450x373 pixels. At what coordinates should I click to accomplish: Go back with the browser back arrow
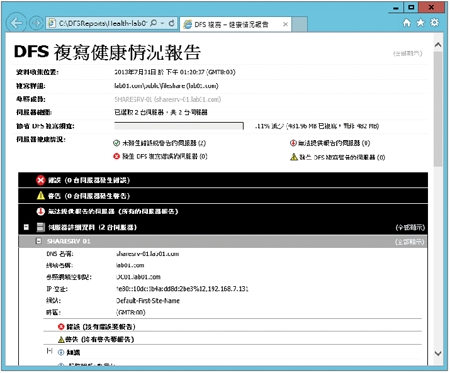(17, 23)
